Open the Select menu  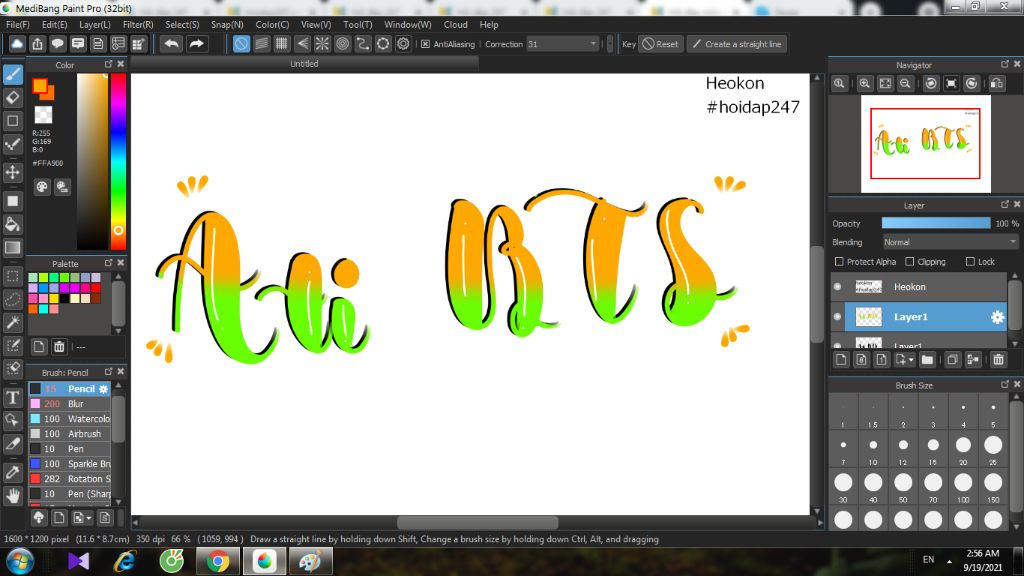point(182,25)
